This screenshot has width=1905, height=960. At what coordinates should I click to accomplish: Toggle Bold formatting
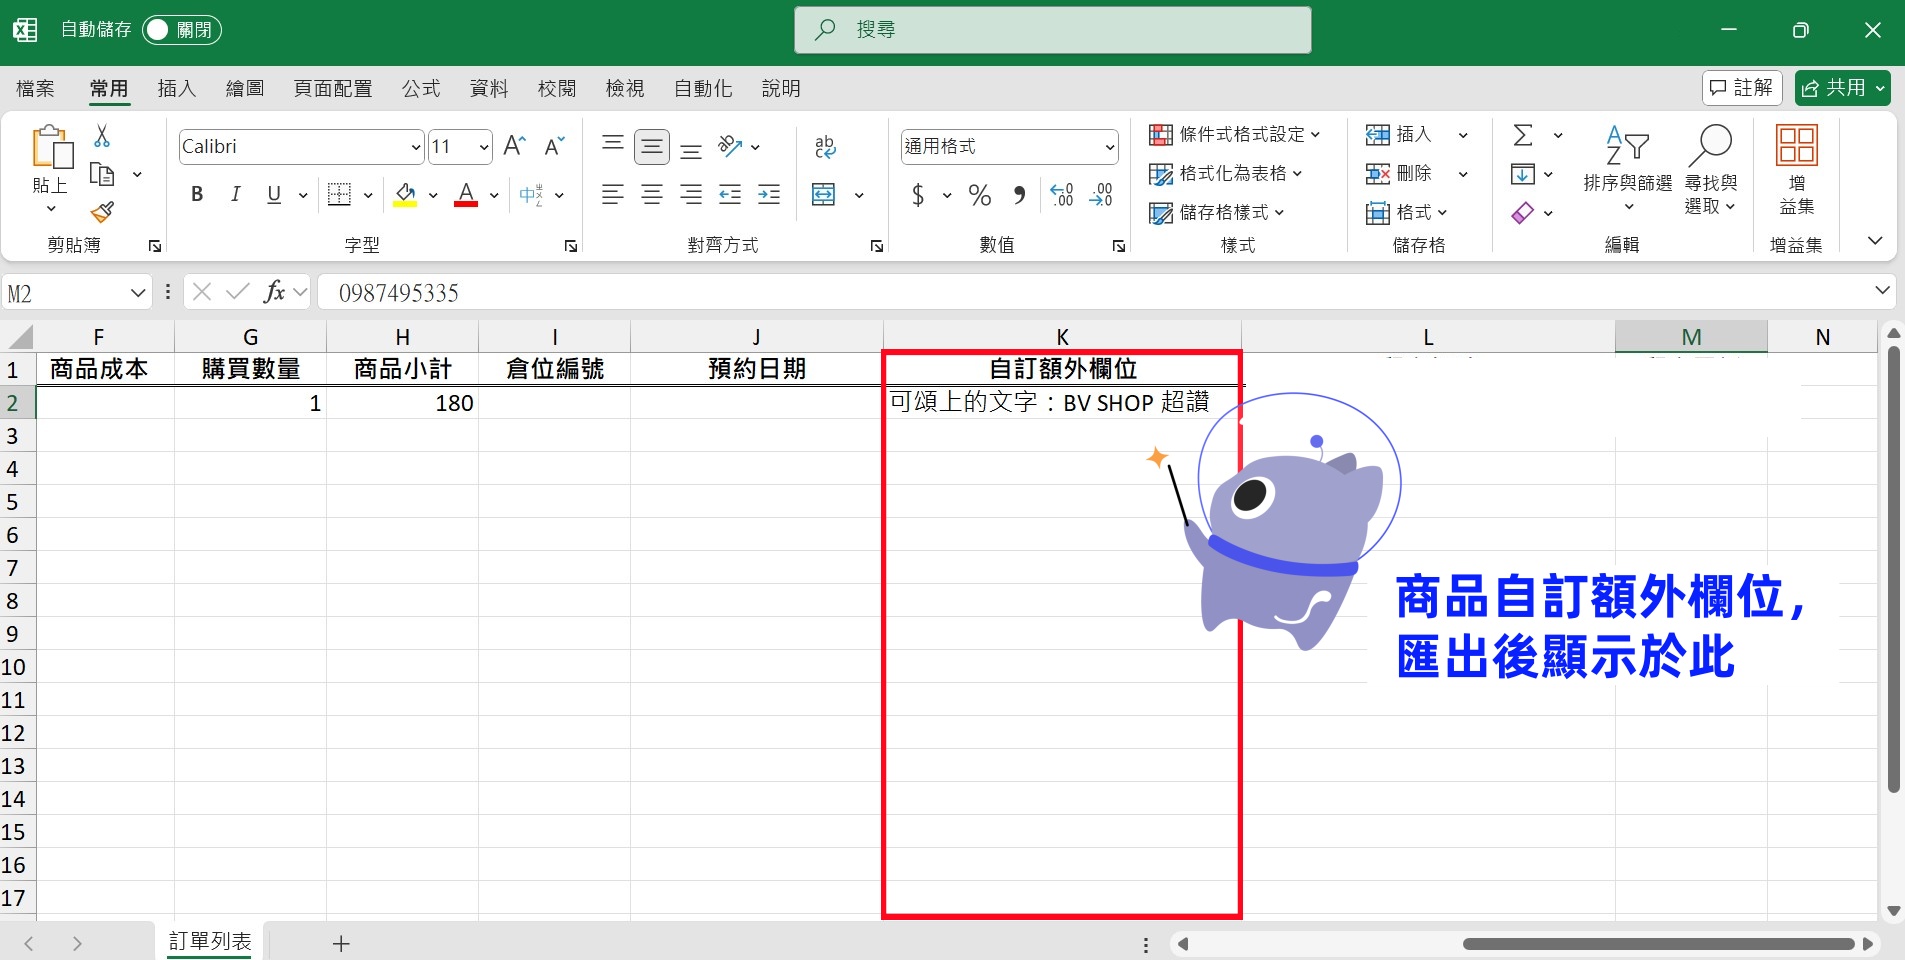(x=197, y=194)
